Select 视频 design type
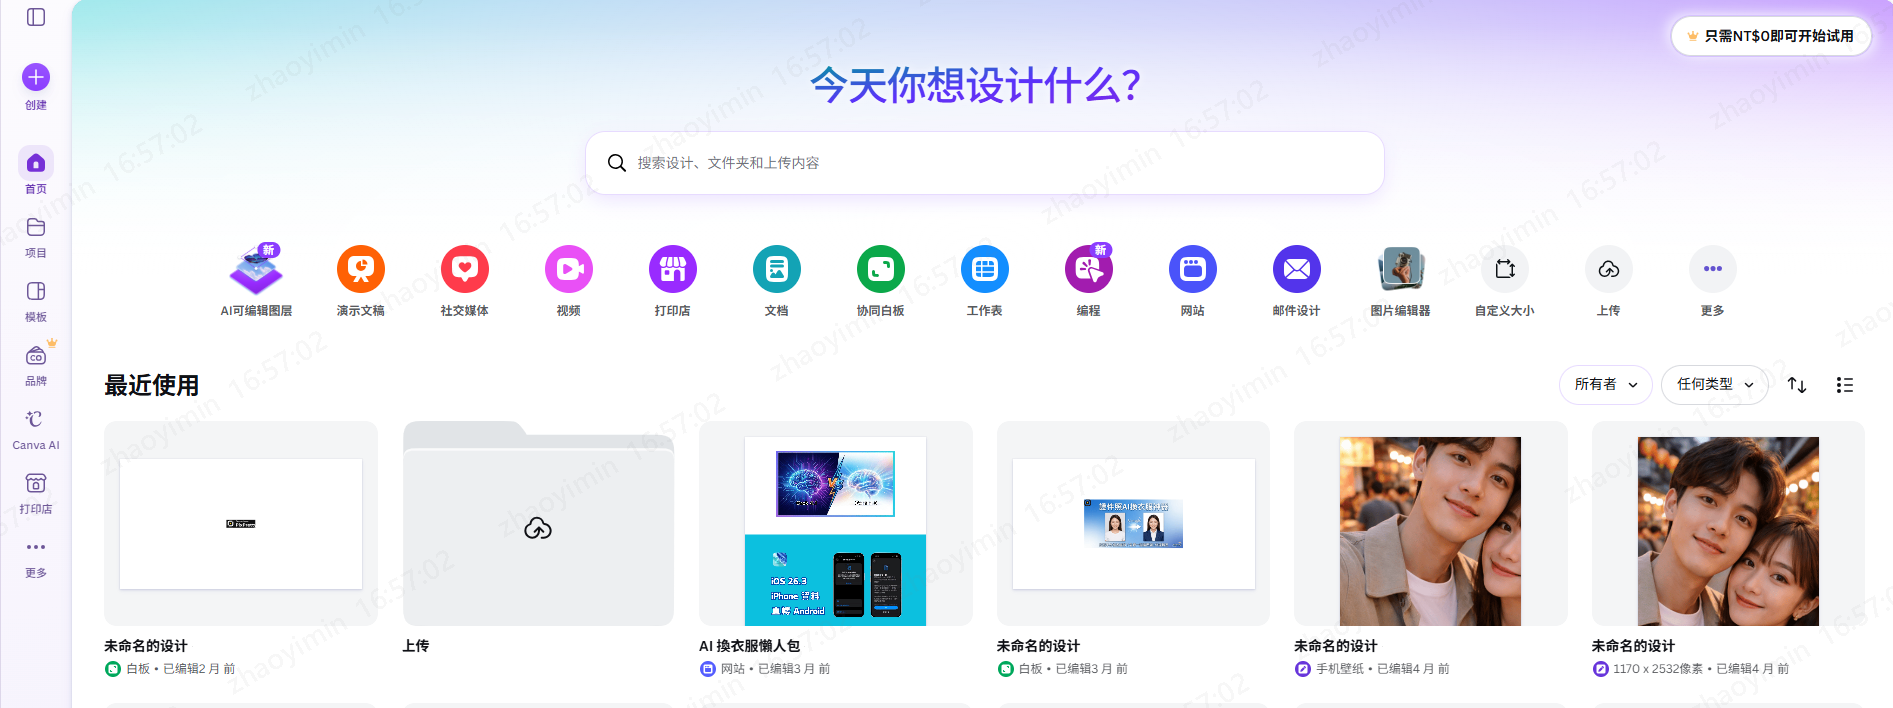Image resolution: width=1893 pixels, height=708 pixels. point(569,280)
